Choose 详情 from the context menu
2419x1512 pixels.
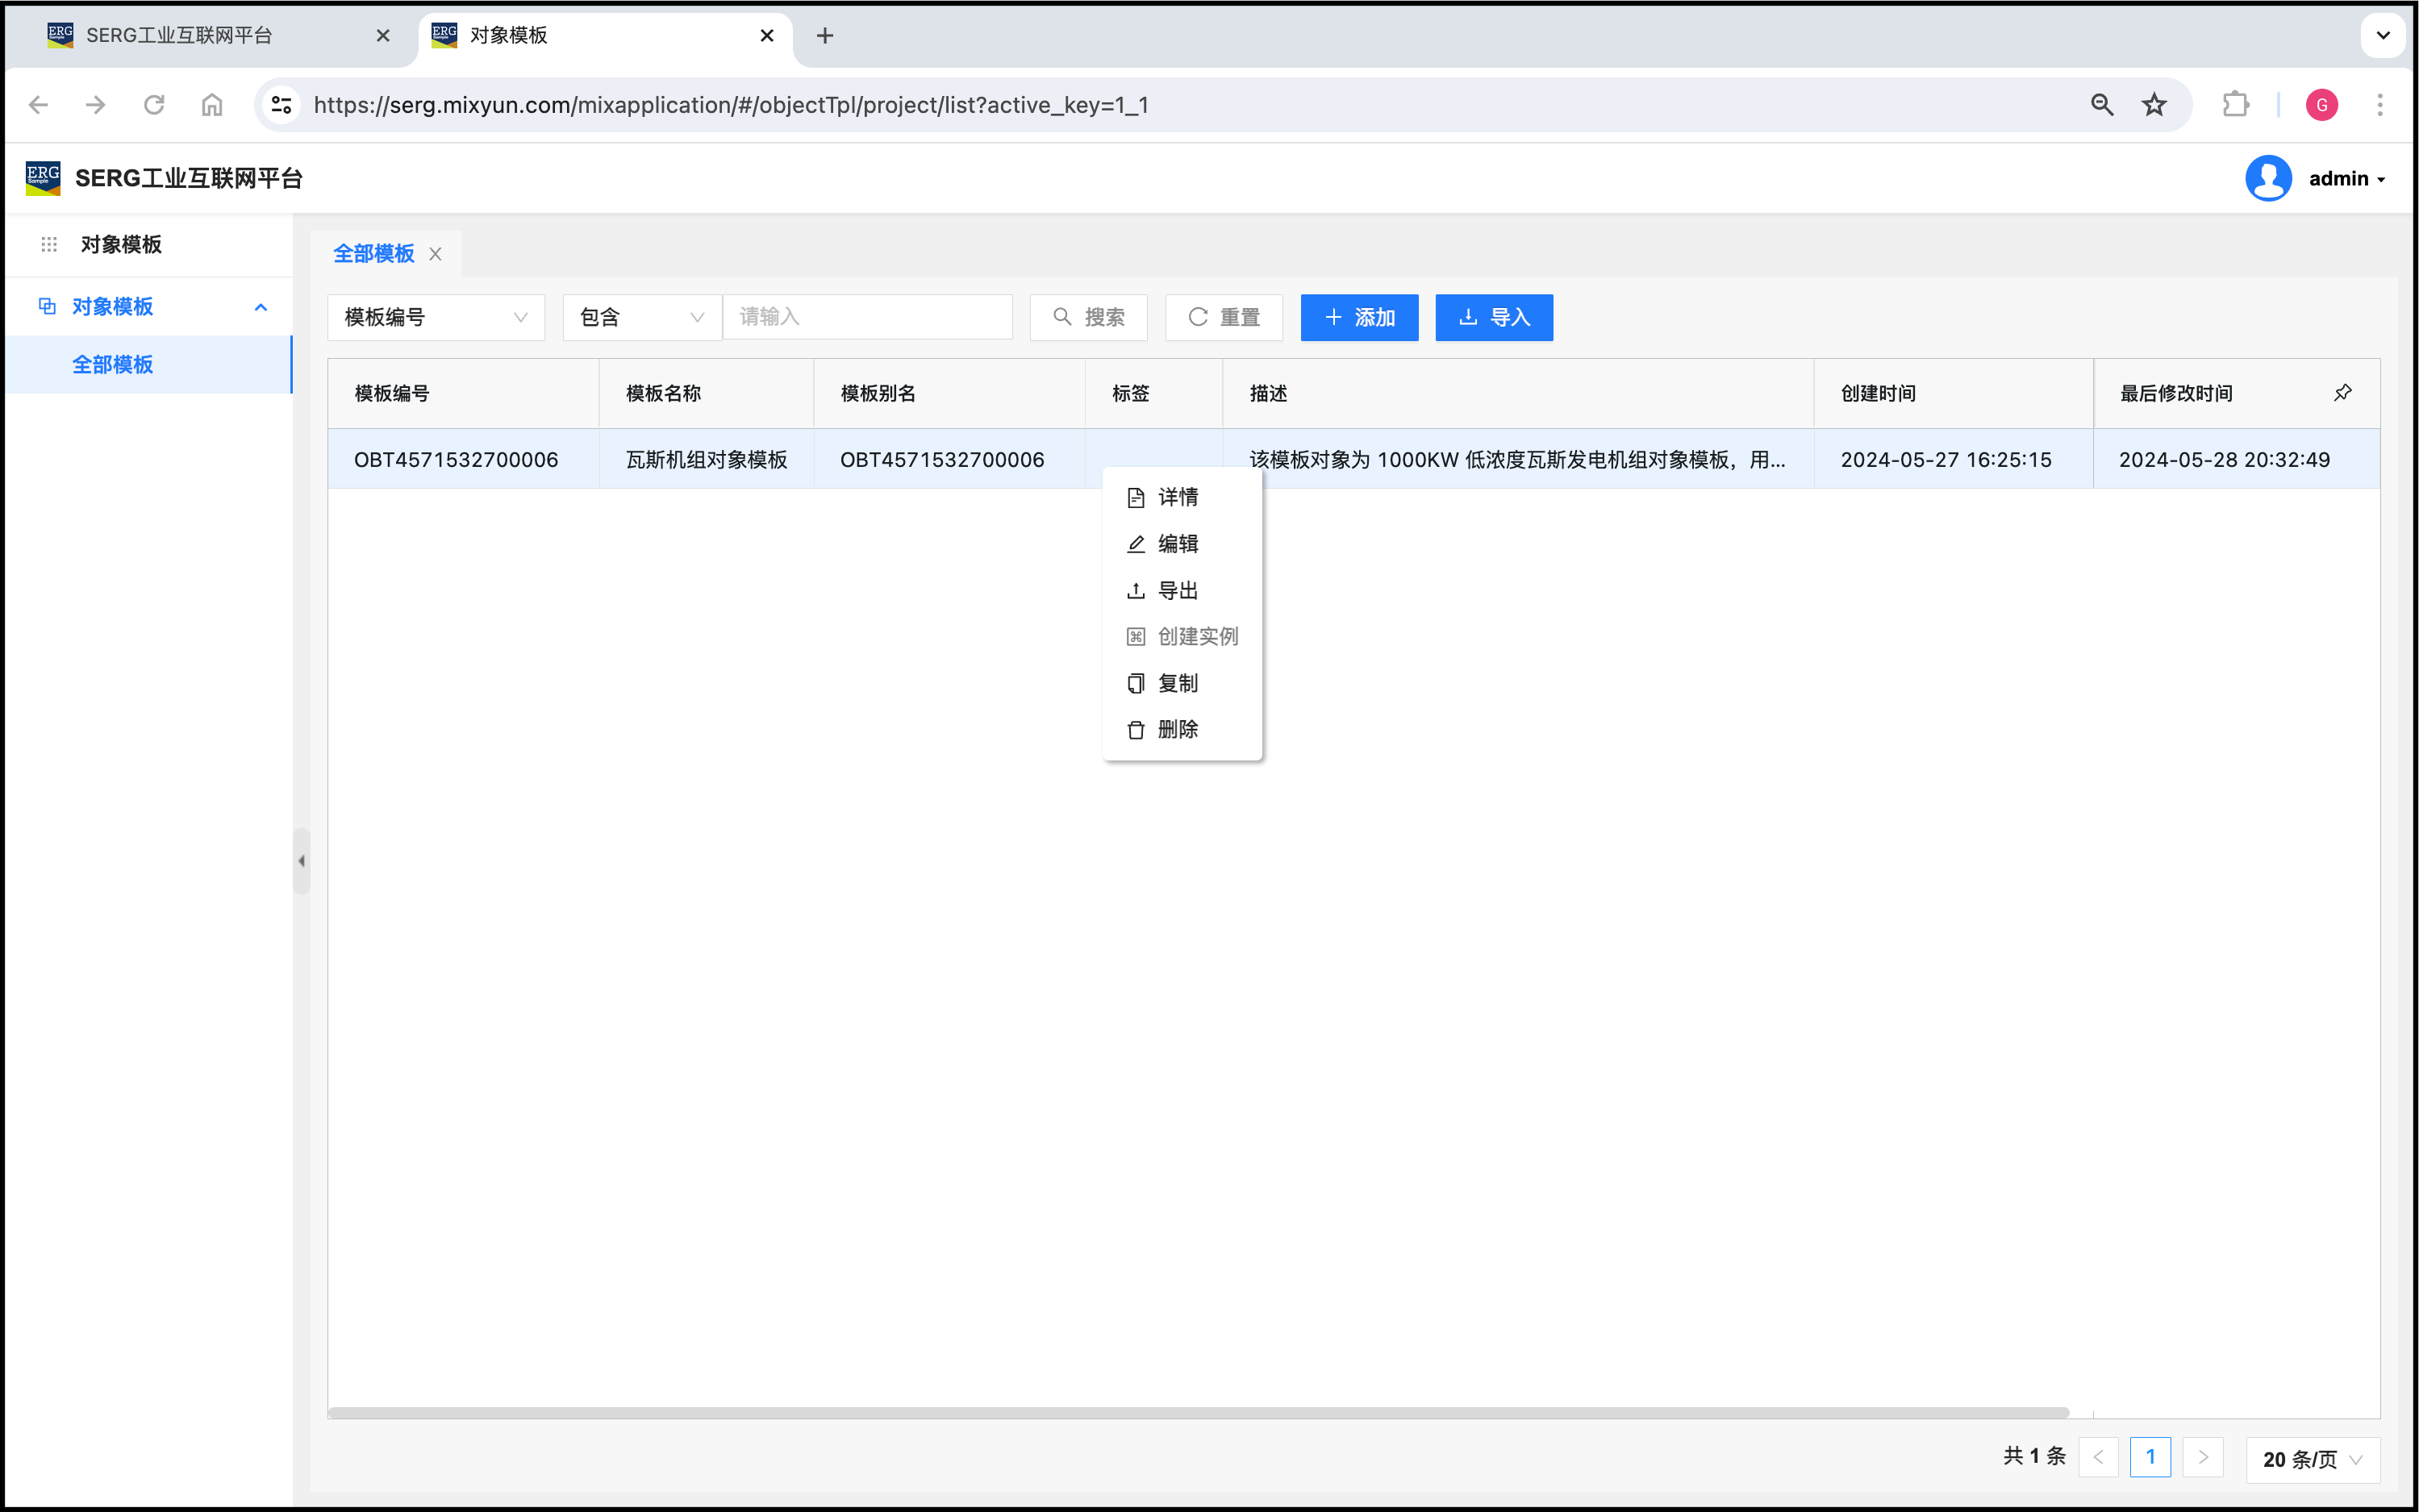pyautogui.click(x=1177, y=497)
